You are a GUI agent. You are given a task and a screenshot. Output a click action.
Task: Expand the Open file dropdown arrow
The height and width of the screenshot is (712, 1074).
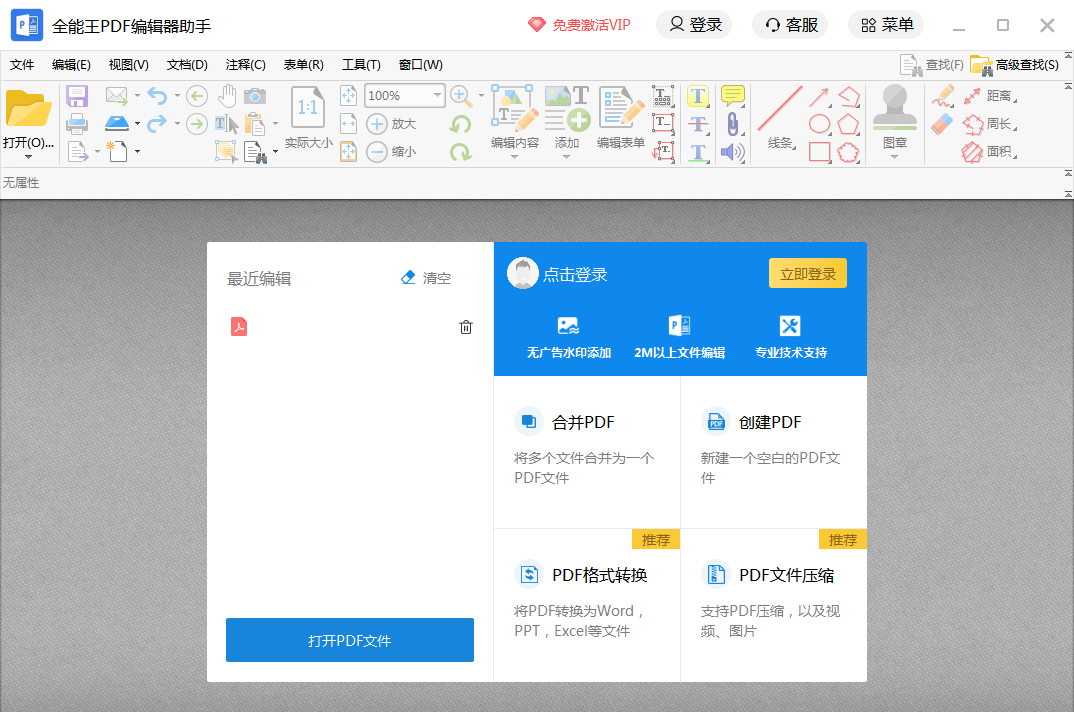(x=28, y=156)
